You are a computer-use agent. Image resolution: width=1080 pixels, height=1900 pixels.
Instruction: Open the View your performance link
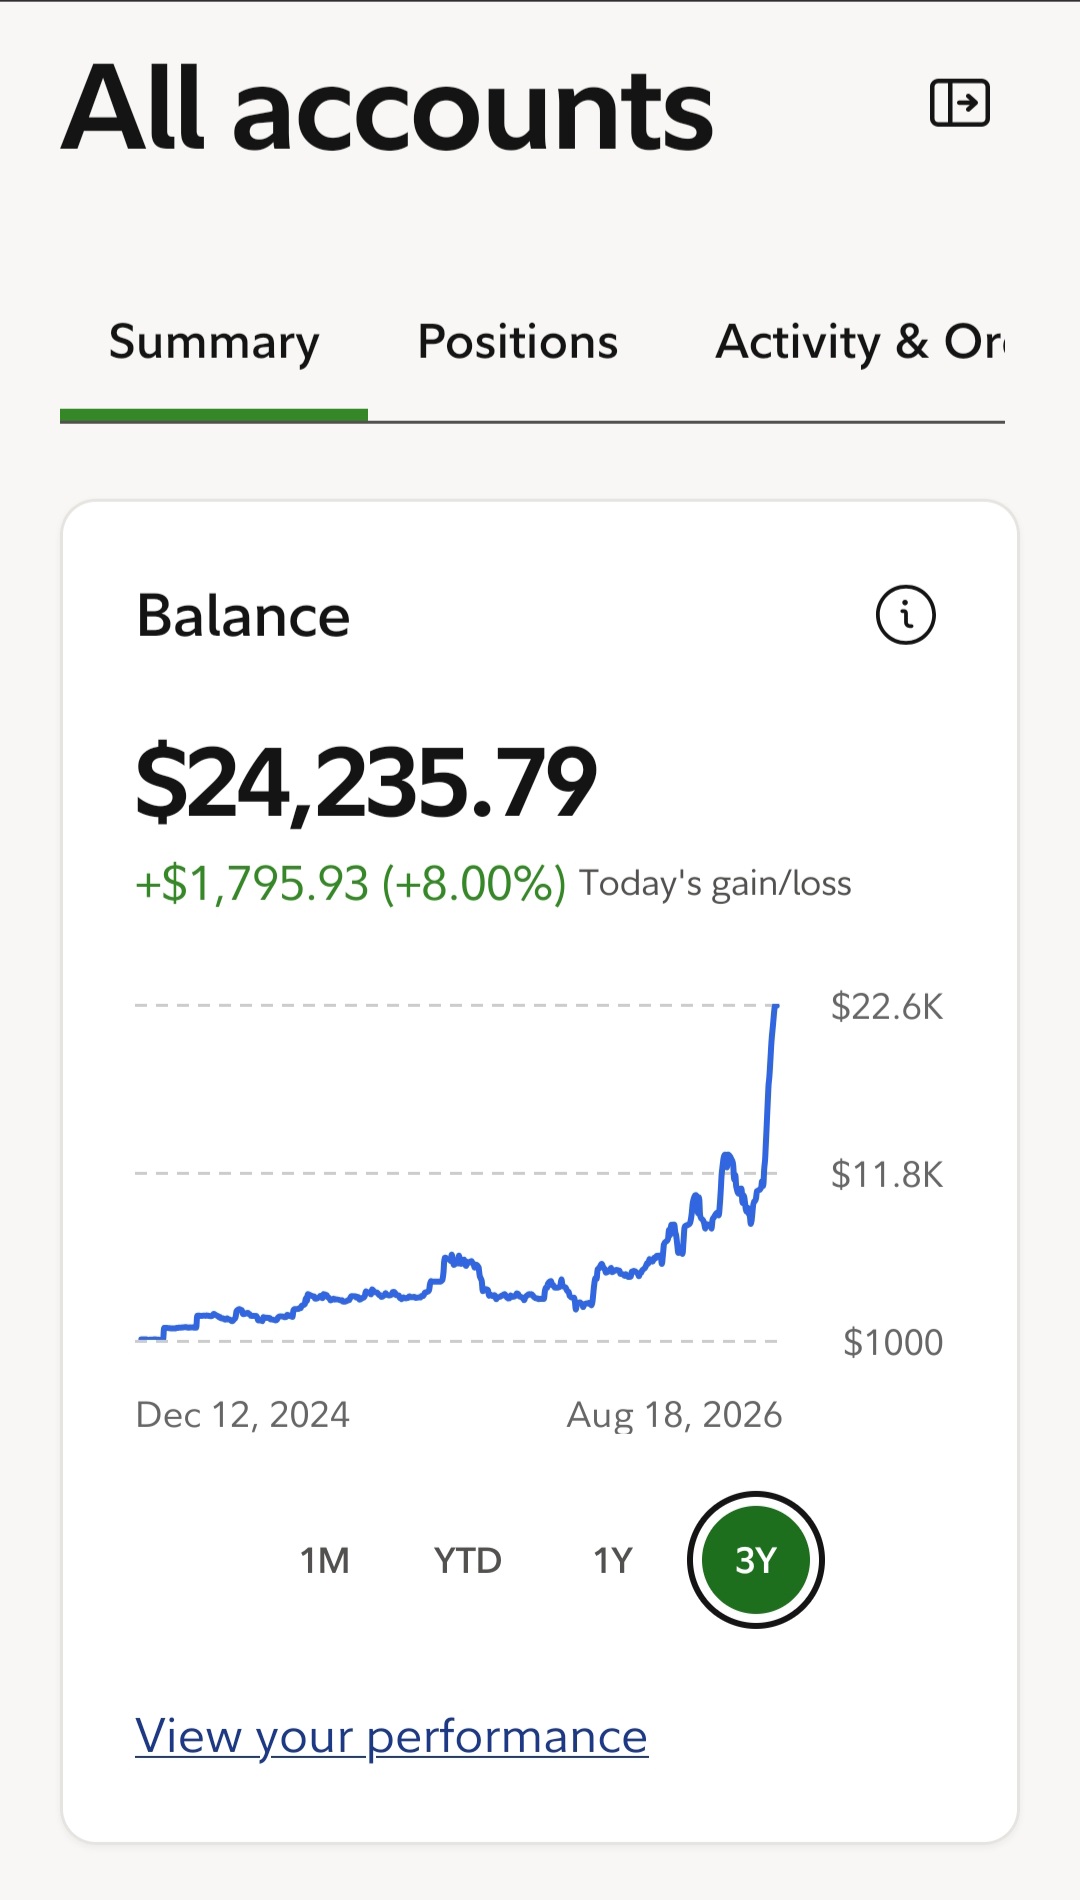point(392,1737)
